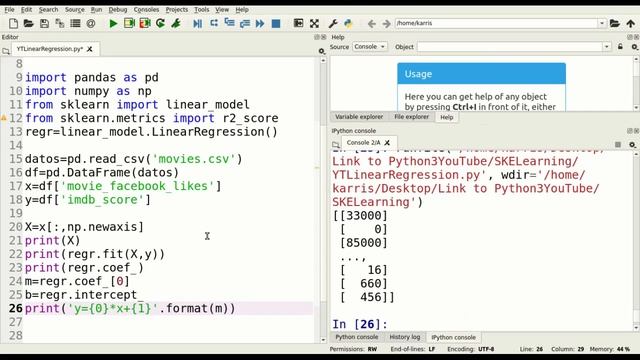Image resolution: width=640 pixels, height=360 pixels.
Task: Run the file with green play button
Action: [x=113, y=24]
